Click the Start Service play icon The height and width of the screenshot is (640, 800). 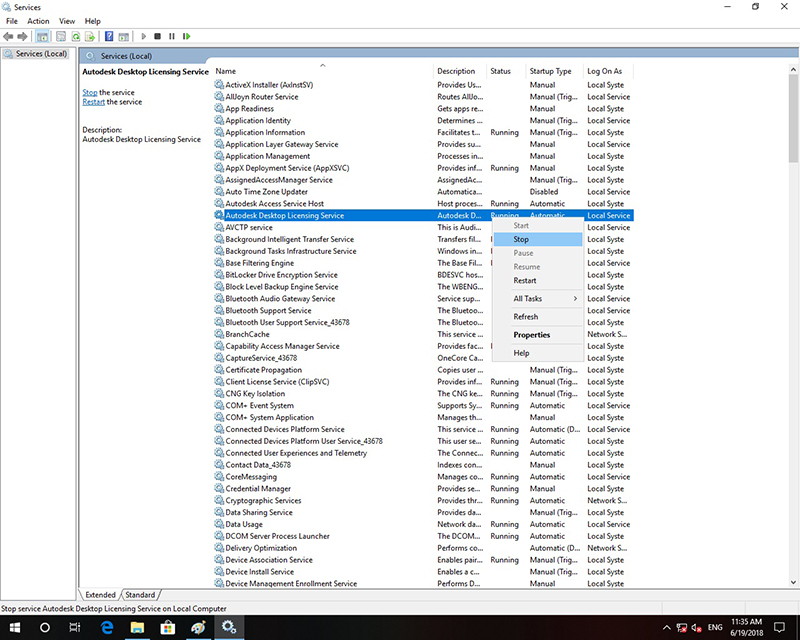coord(143,36)
